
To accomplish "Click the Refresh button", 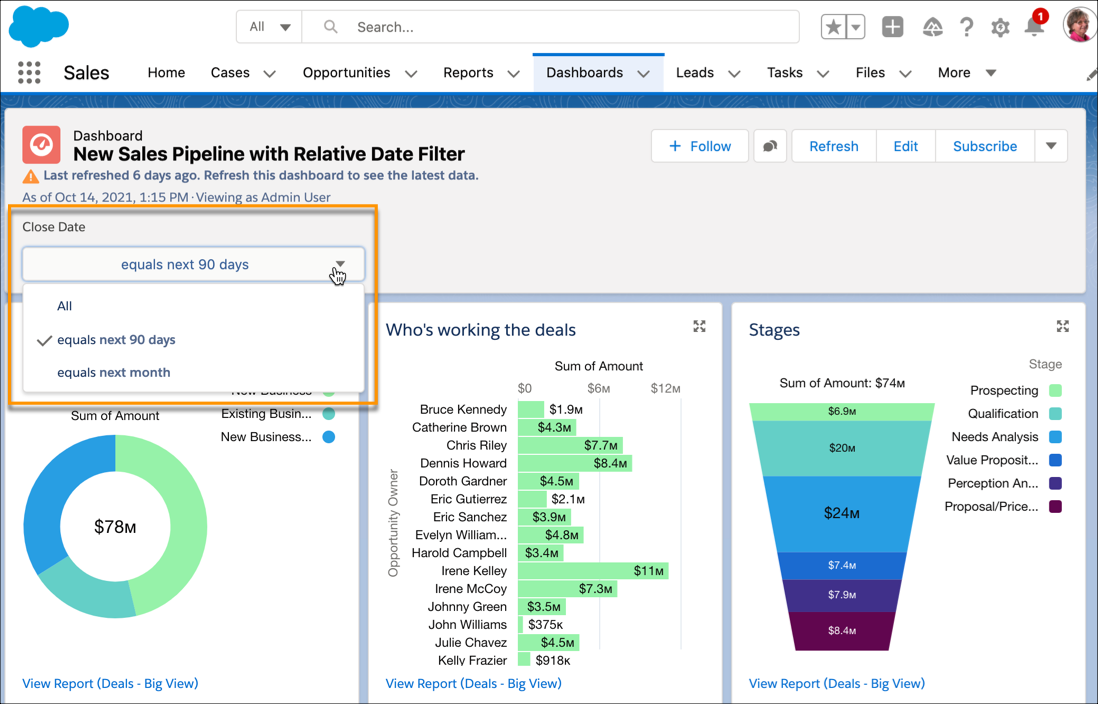I will click(x=833, y=146).
